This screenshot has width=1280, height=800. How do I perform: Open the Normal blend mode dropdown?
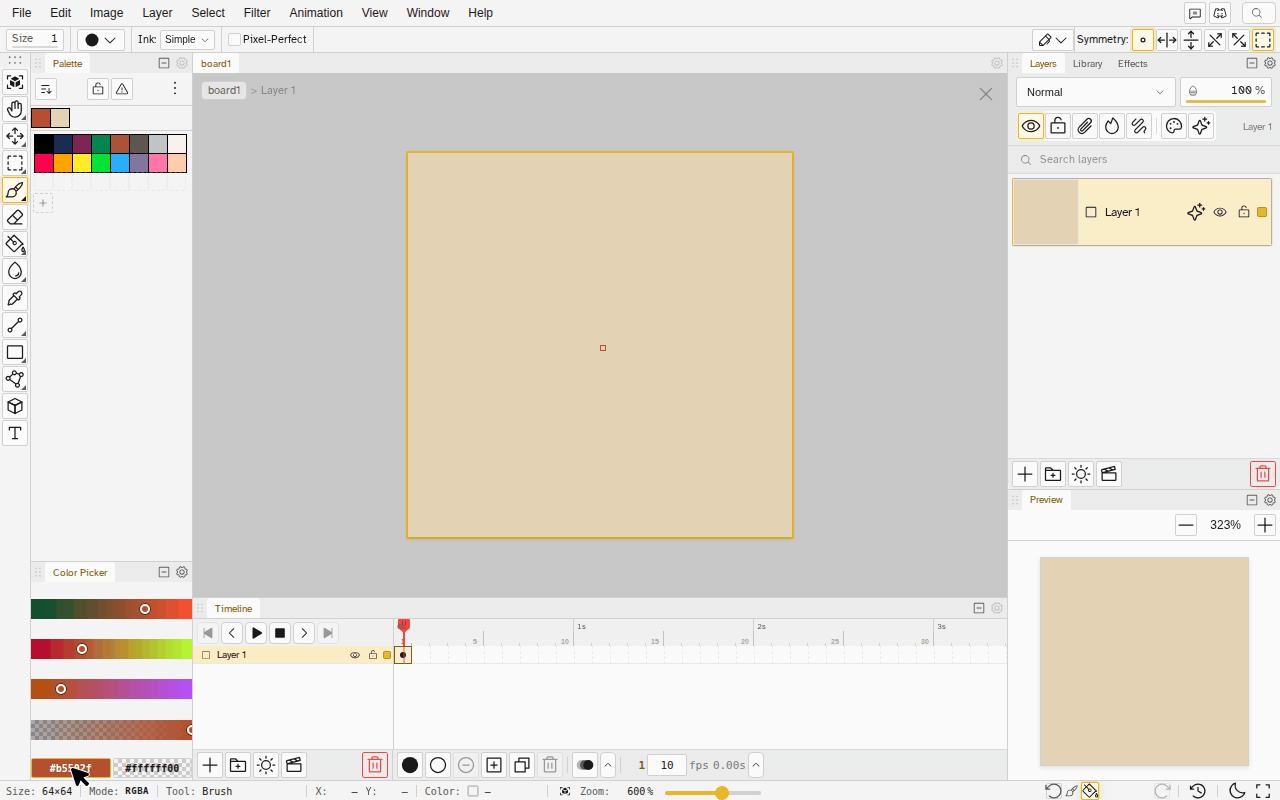pyautogui.click(x=1096, y=92)
